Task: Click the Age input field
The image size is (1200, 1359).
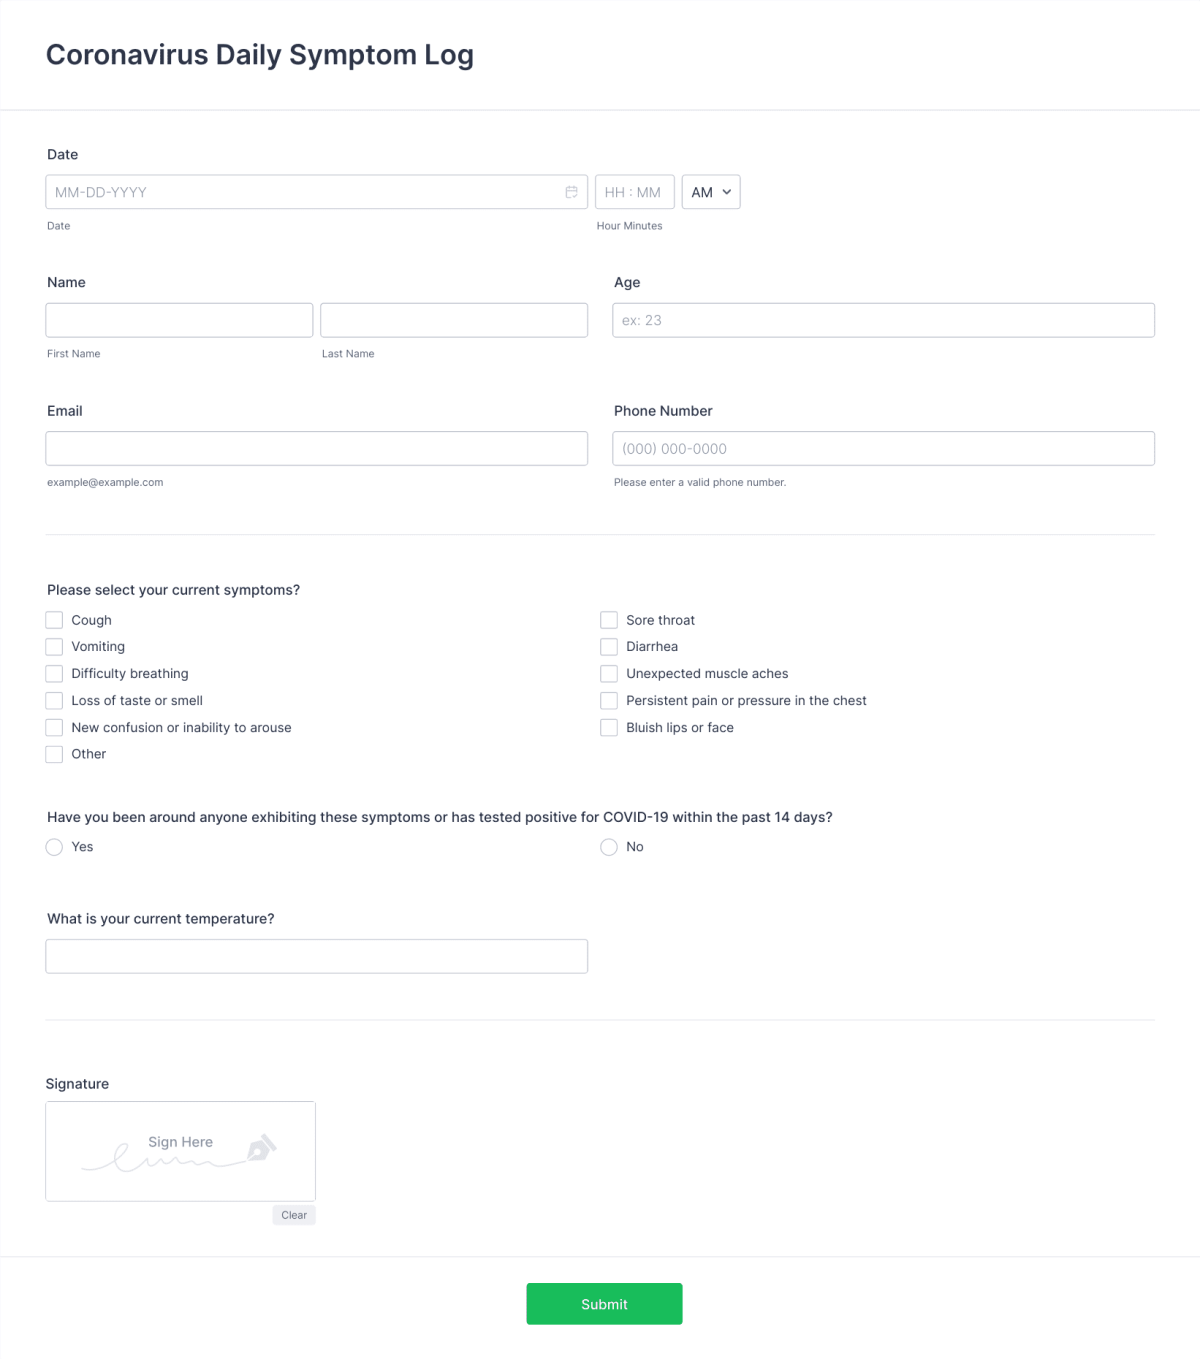Action: (883, 320)
